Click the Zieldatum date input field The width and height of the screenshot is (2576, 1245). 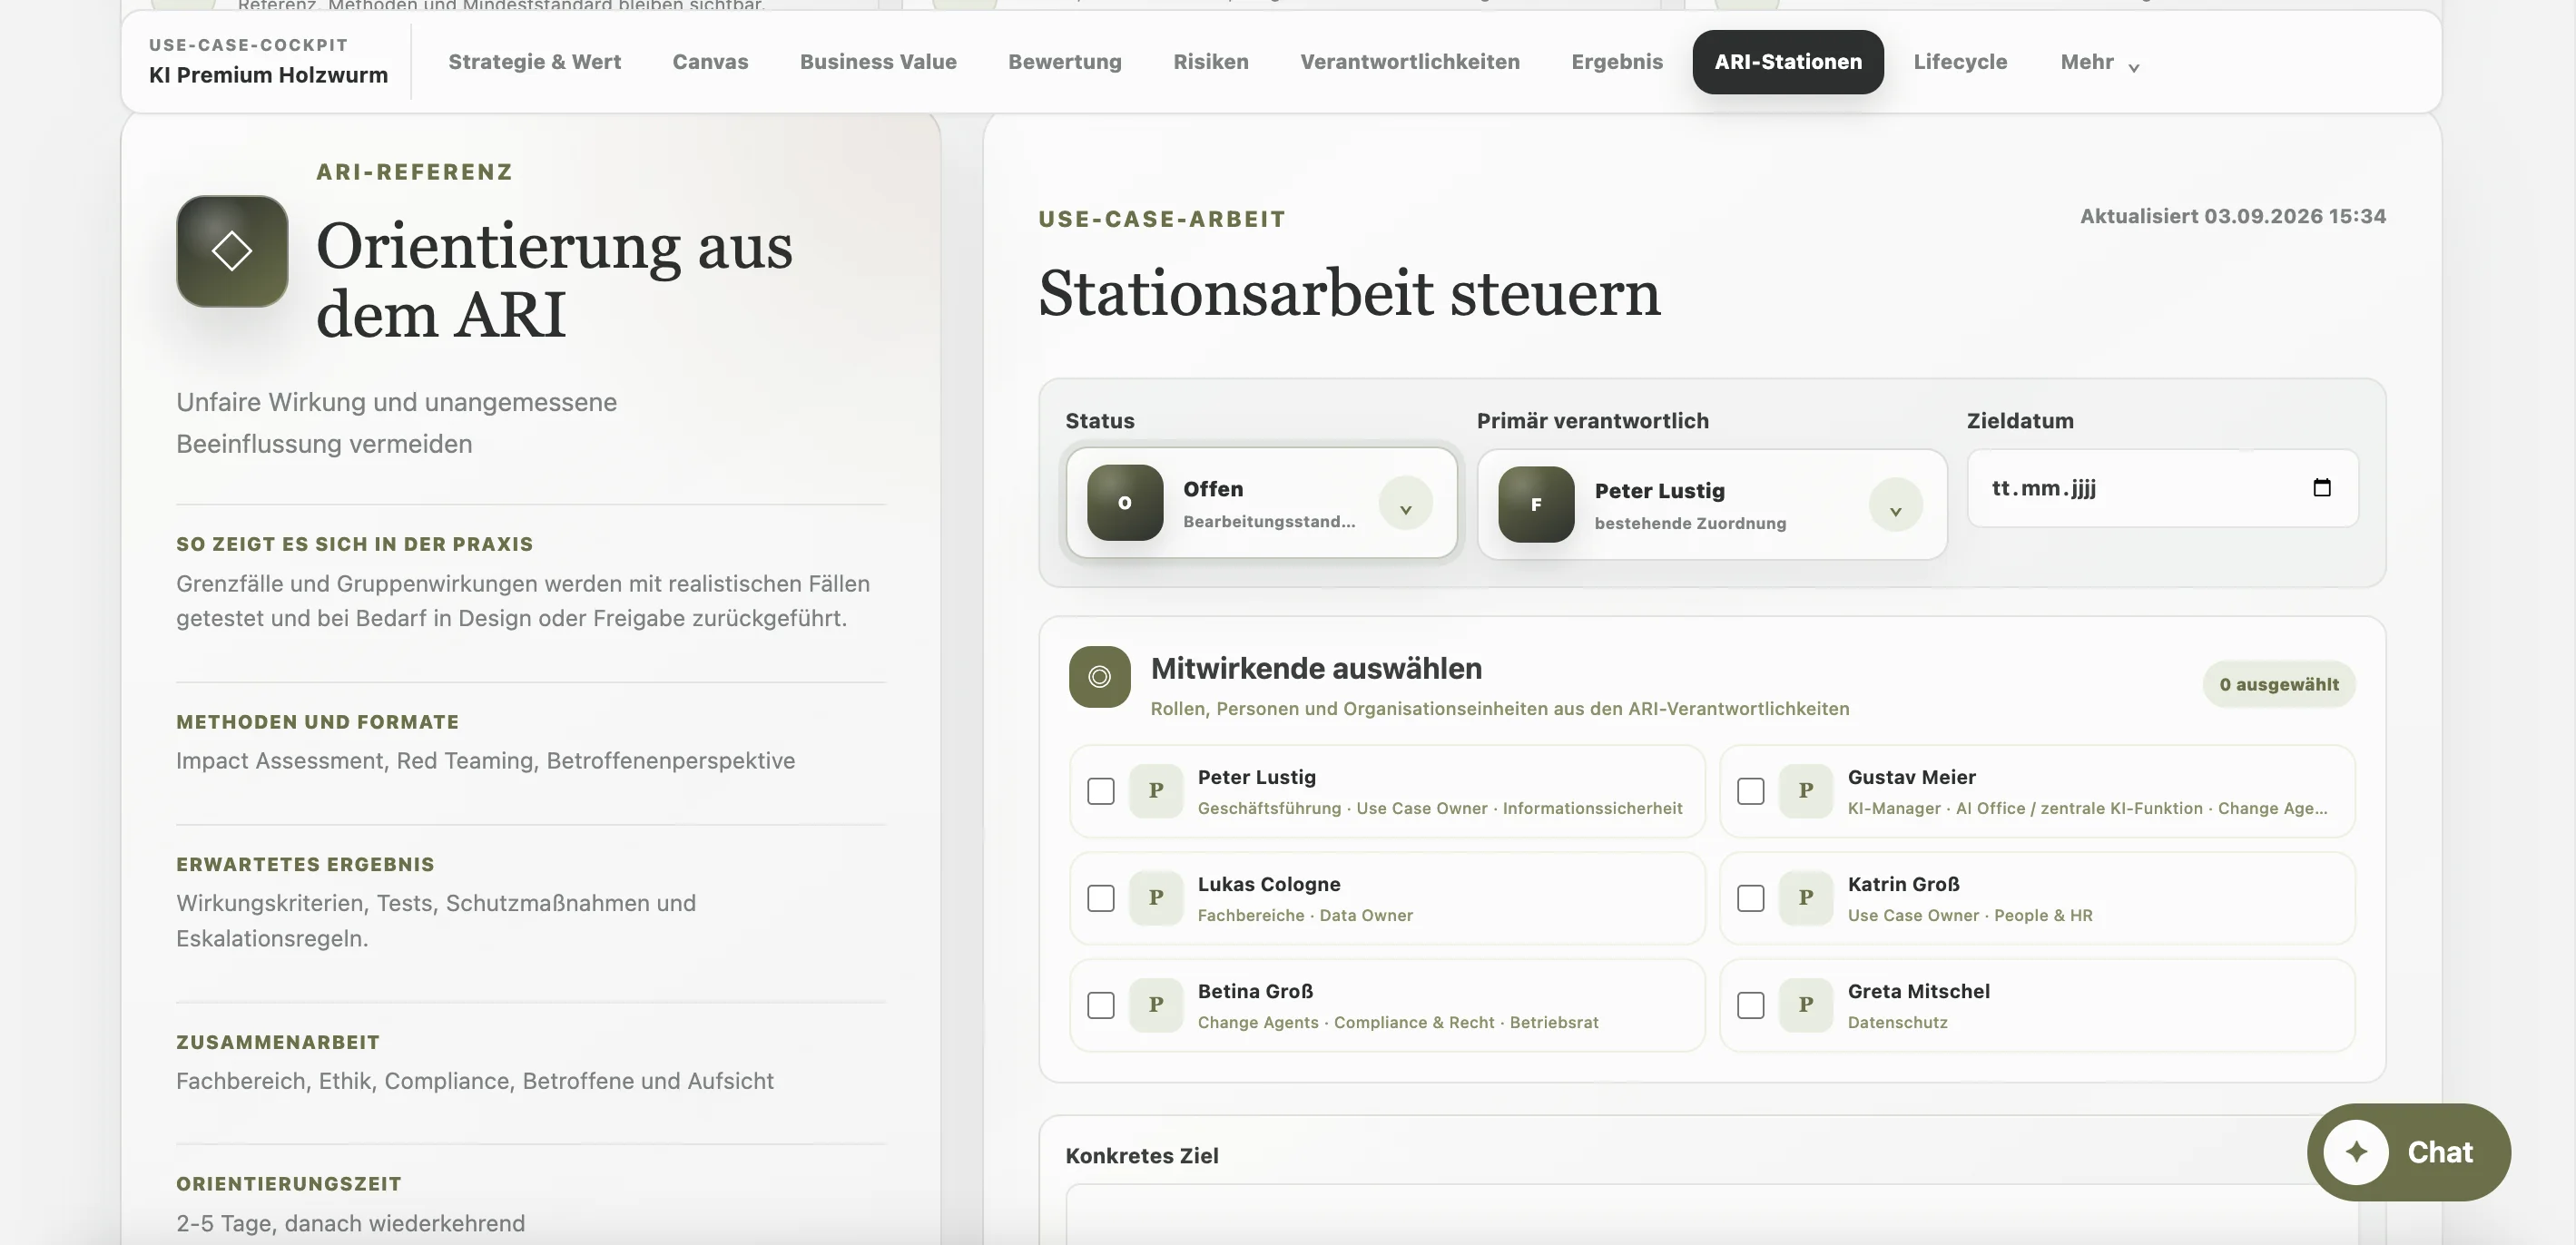tap(2163, 488)
